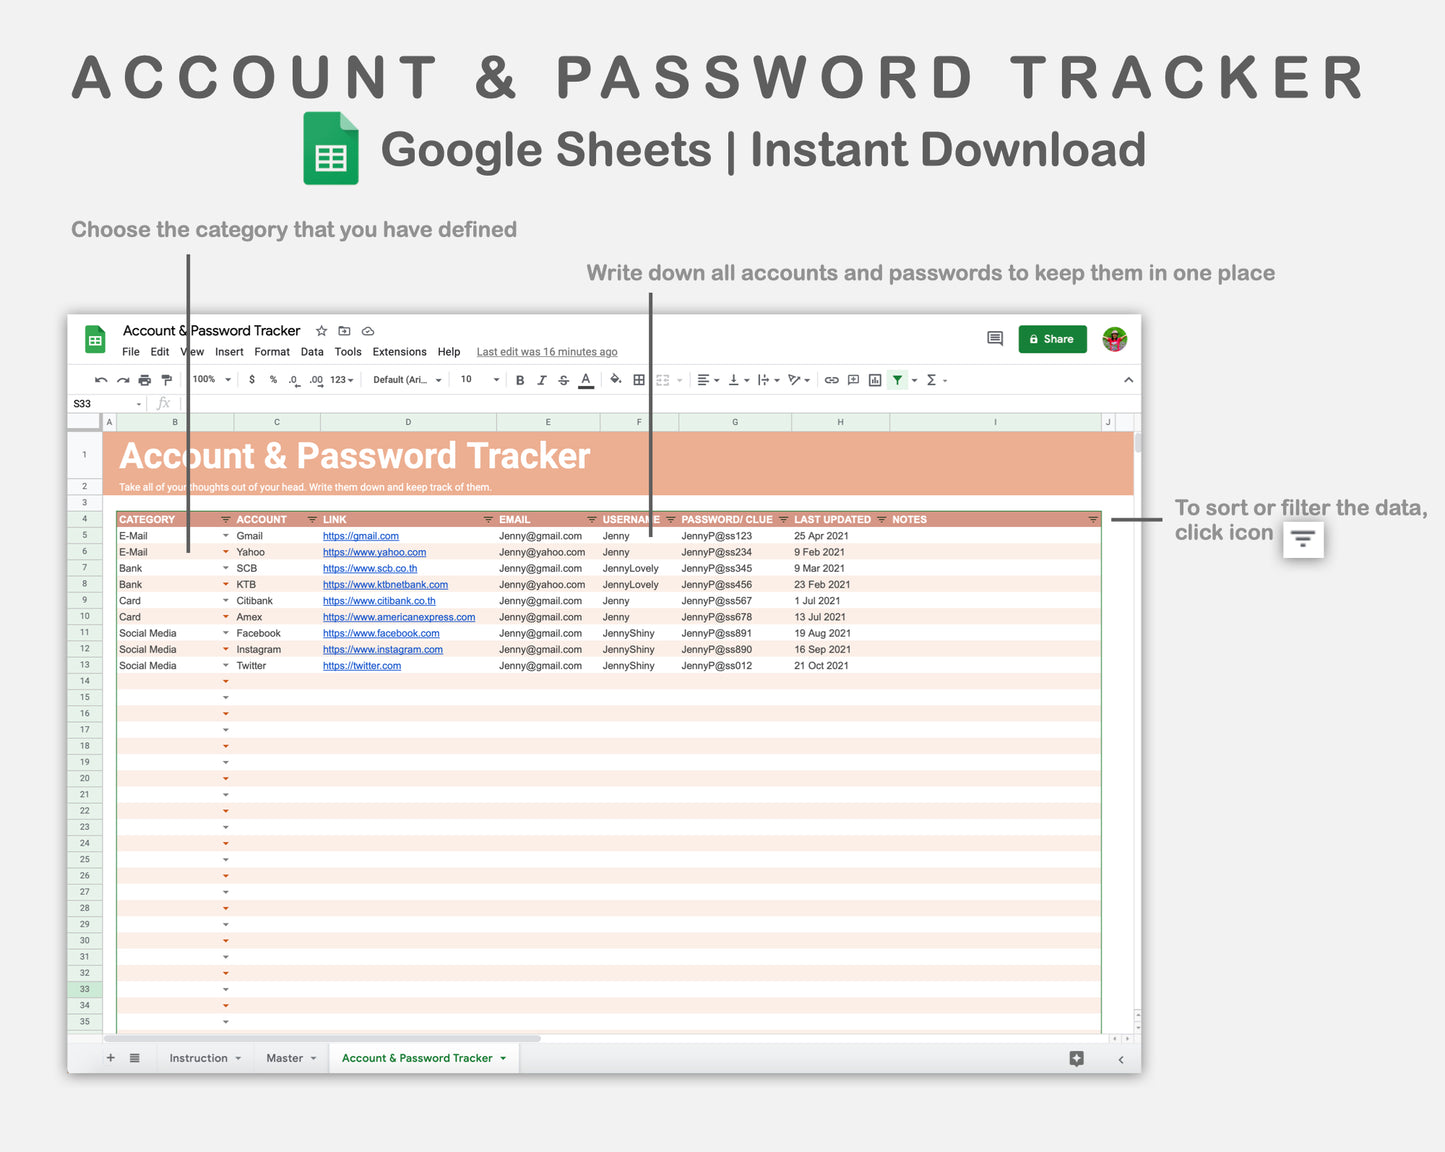Insert a comment from the toolbar

click(853, 380)
